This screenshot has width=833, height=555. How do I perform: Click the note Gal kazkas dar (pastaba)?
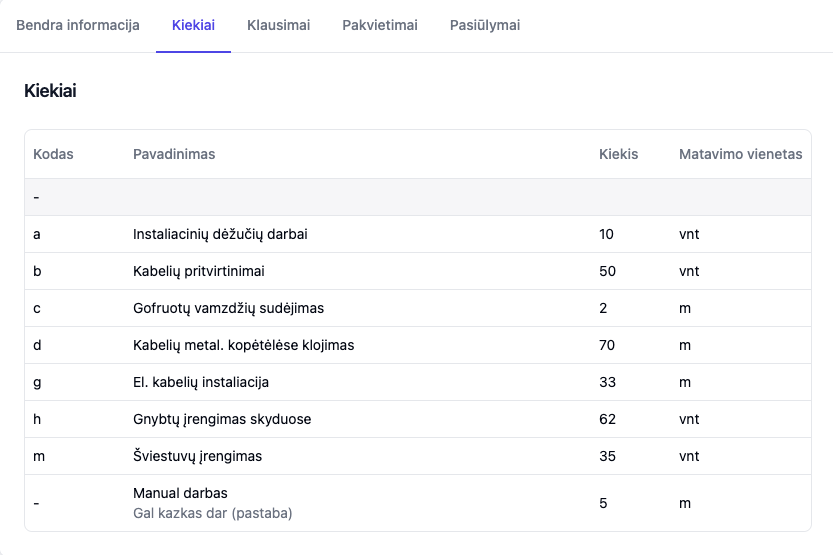(x=212, y=514)
